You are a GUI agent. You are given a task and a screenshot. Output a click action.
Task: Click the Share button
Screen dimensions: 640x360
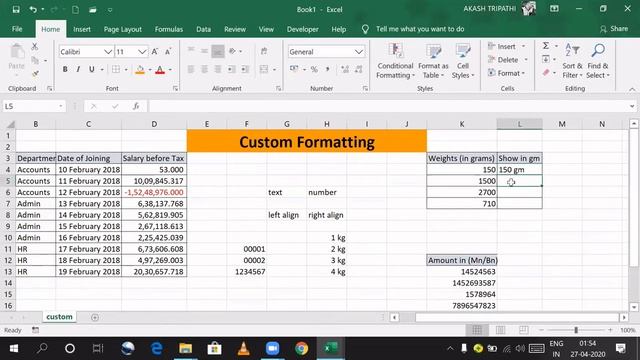tap(614, 29)
